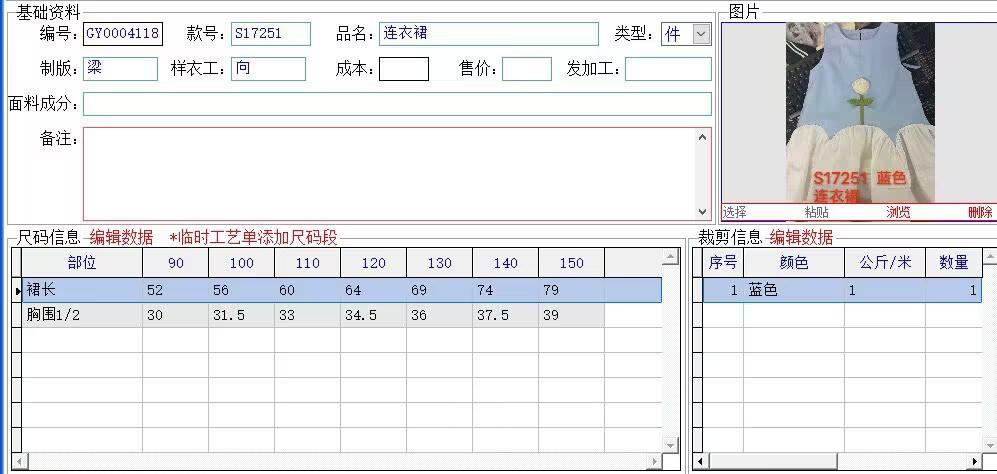Click 浏览 to browse for a picture
The width and height of the screenshot is (997, 474).
pyautogui.click(x=898, y=212)
